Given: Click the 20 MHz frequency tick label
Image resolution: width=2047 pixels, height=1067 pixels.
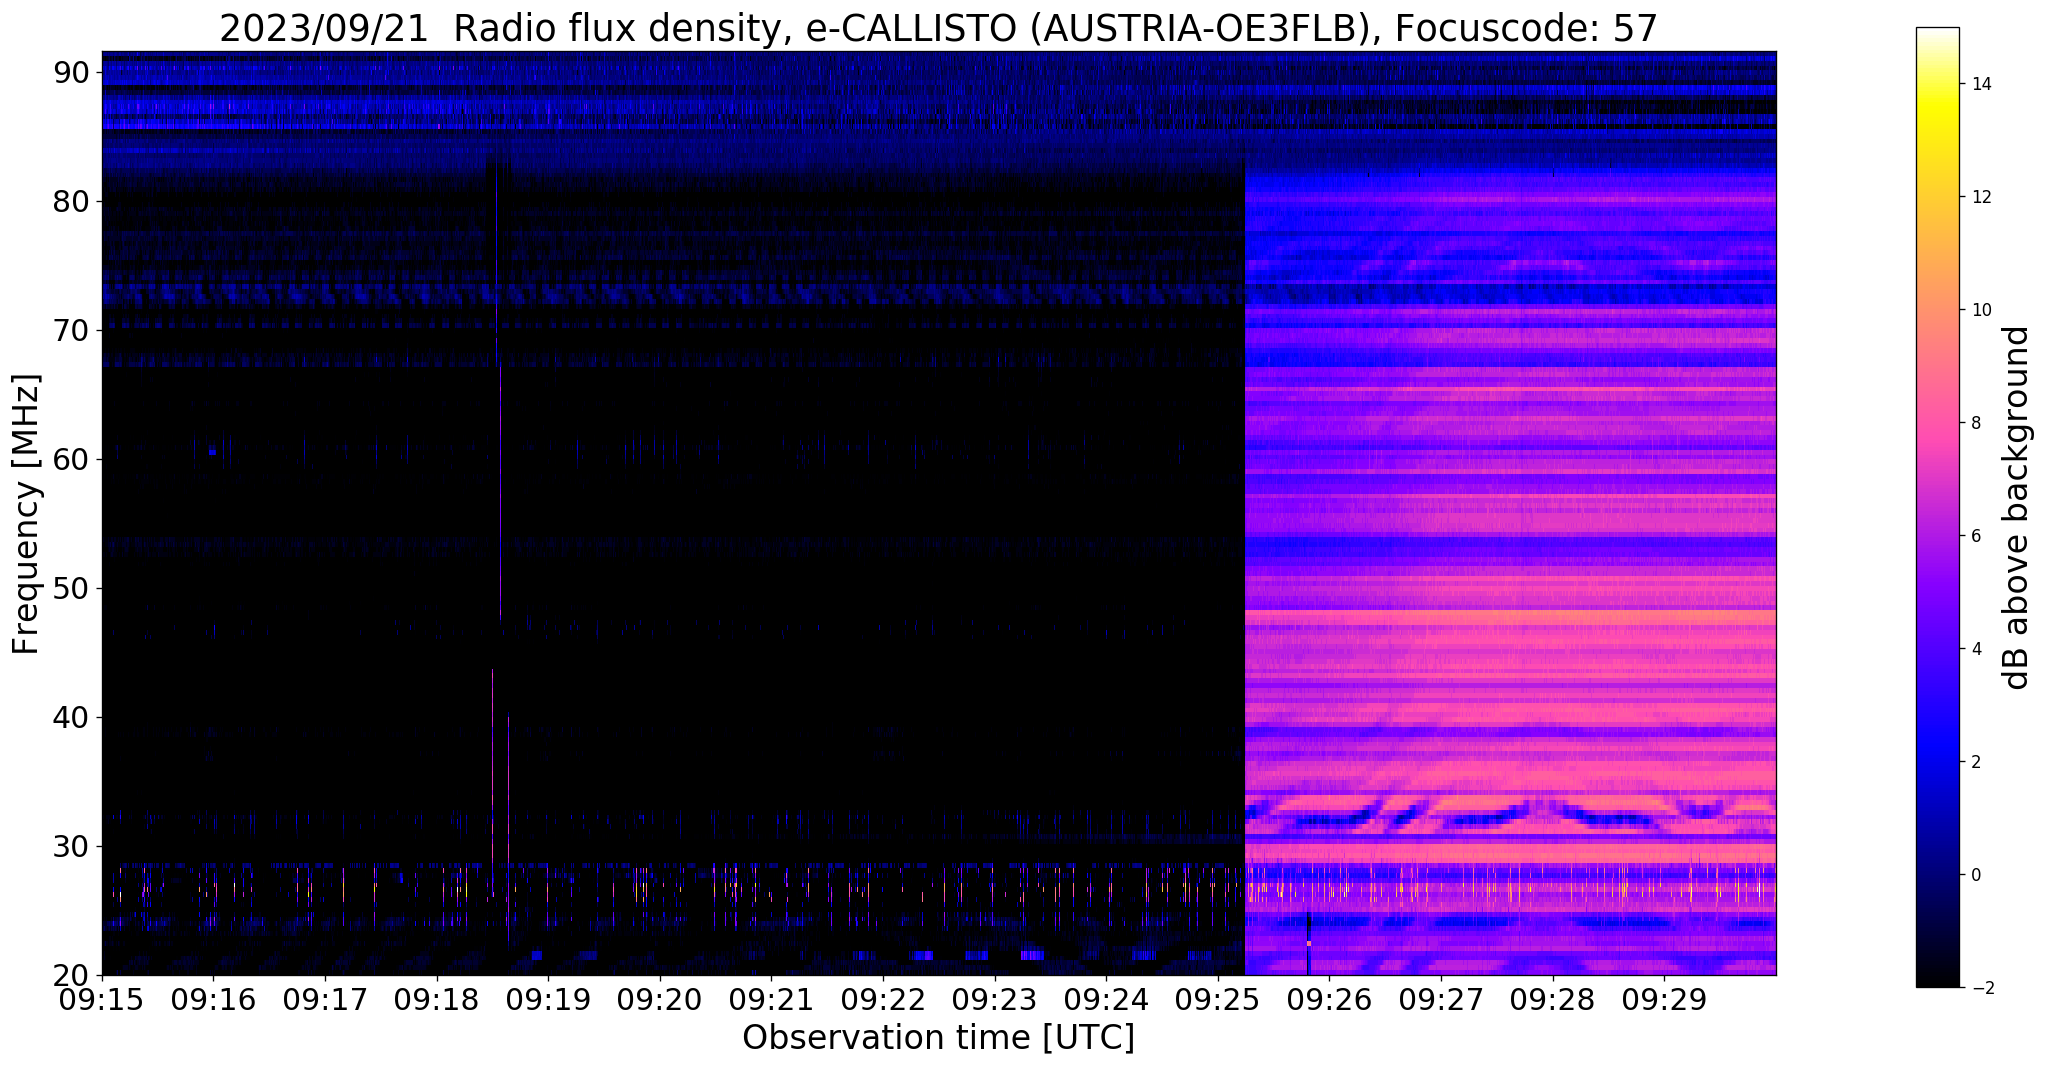Looking at the screenshot, I should tap(72, 975).
